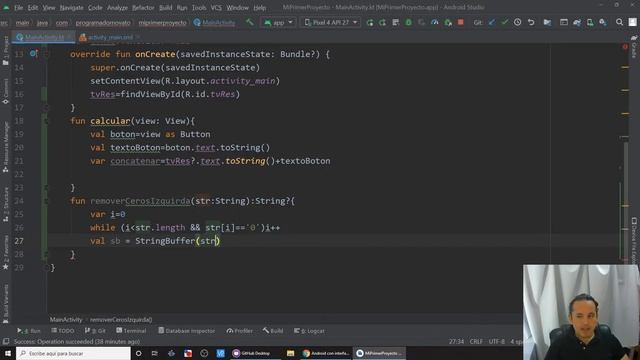Open the File menu
This screenshot has width=640, height=360.
[x=18, y=8]
